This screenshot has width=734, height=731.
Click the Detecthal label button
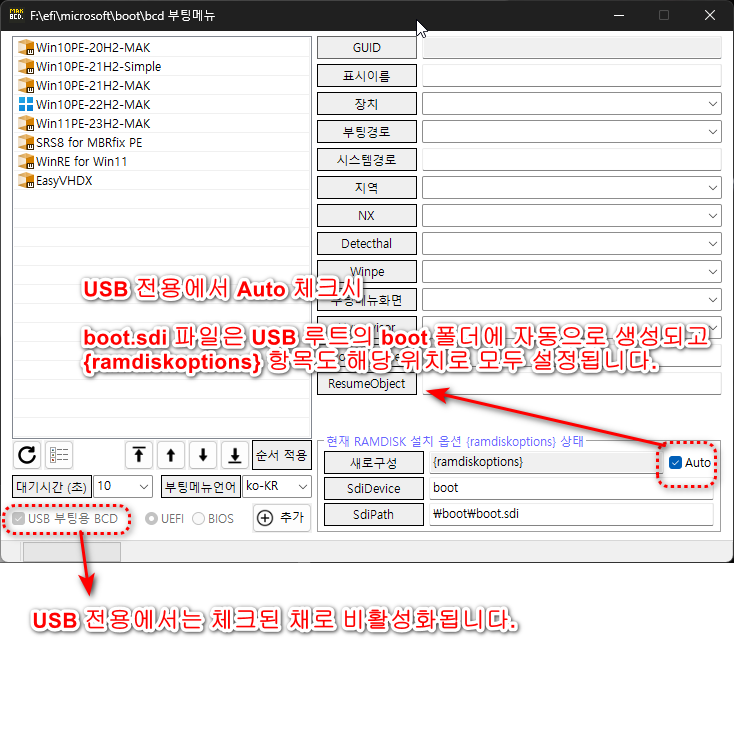(x=367, y=243)
